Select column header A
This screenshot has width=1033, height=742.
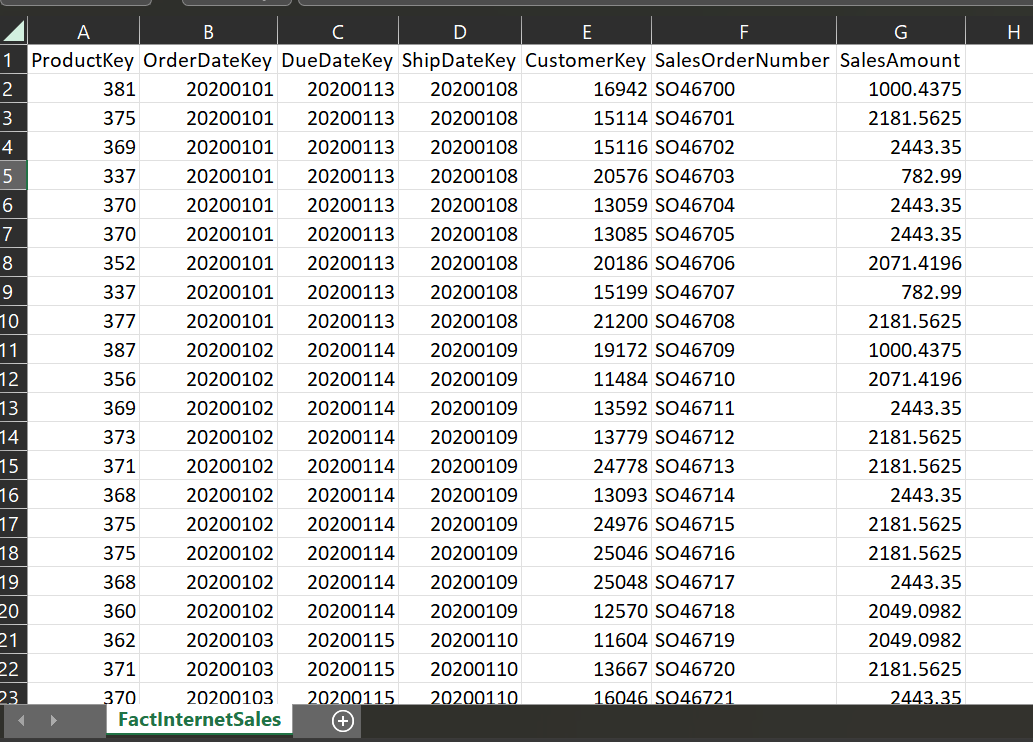click(83, 31)
